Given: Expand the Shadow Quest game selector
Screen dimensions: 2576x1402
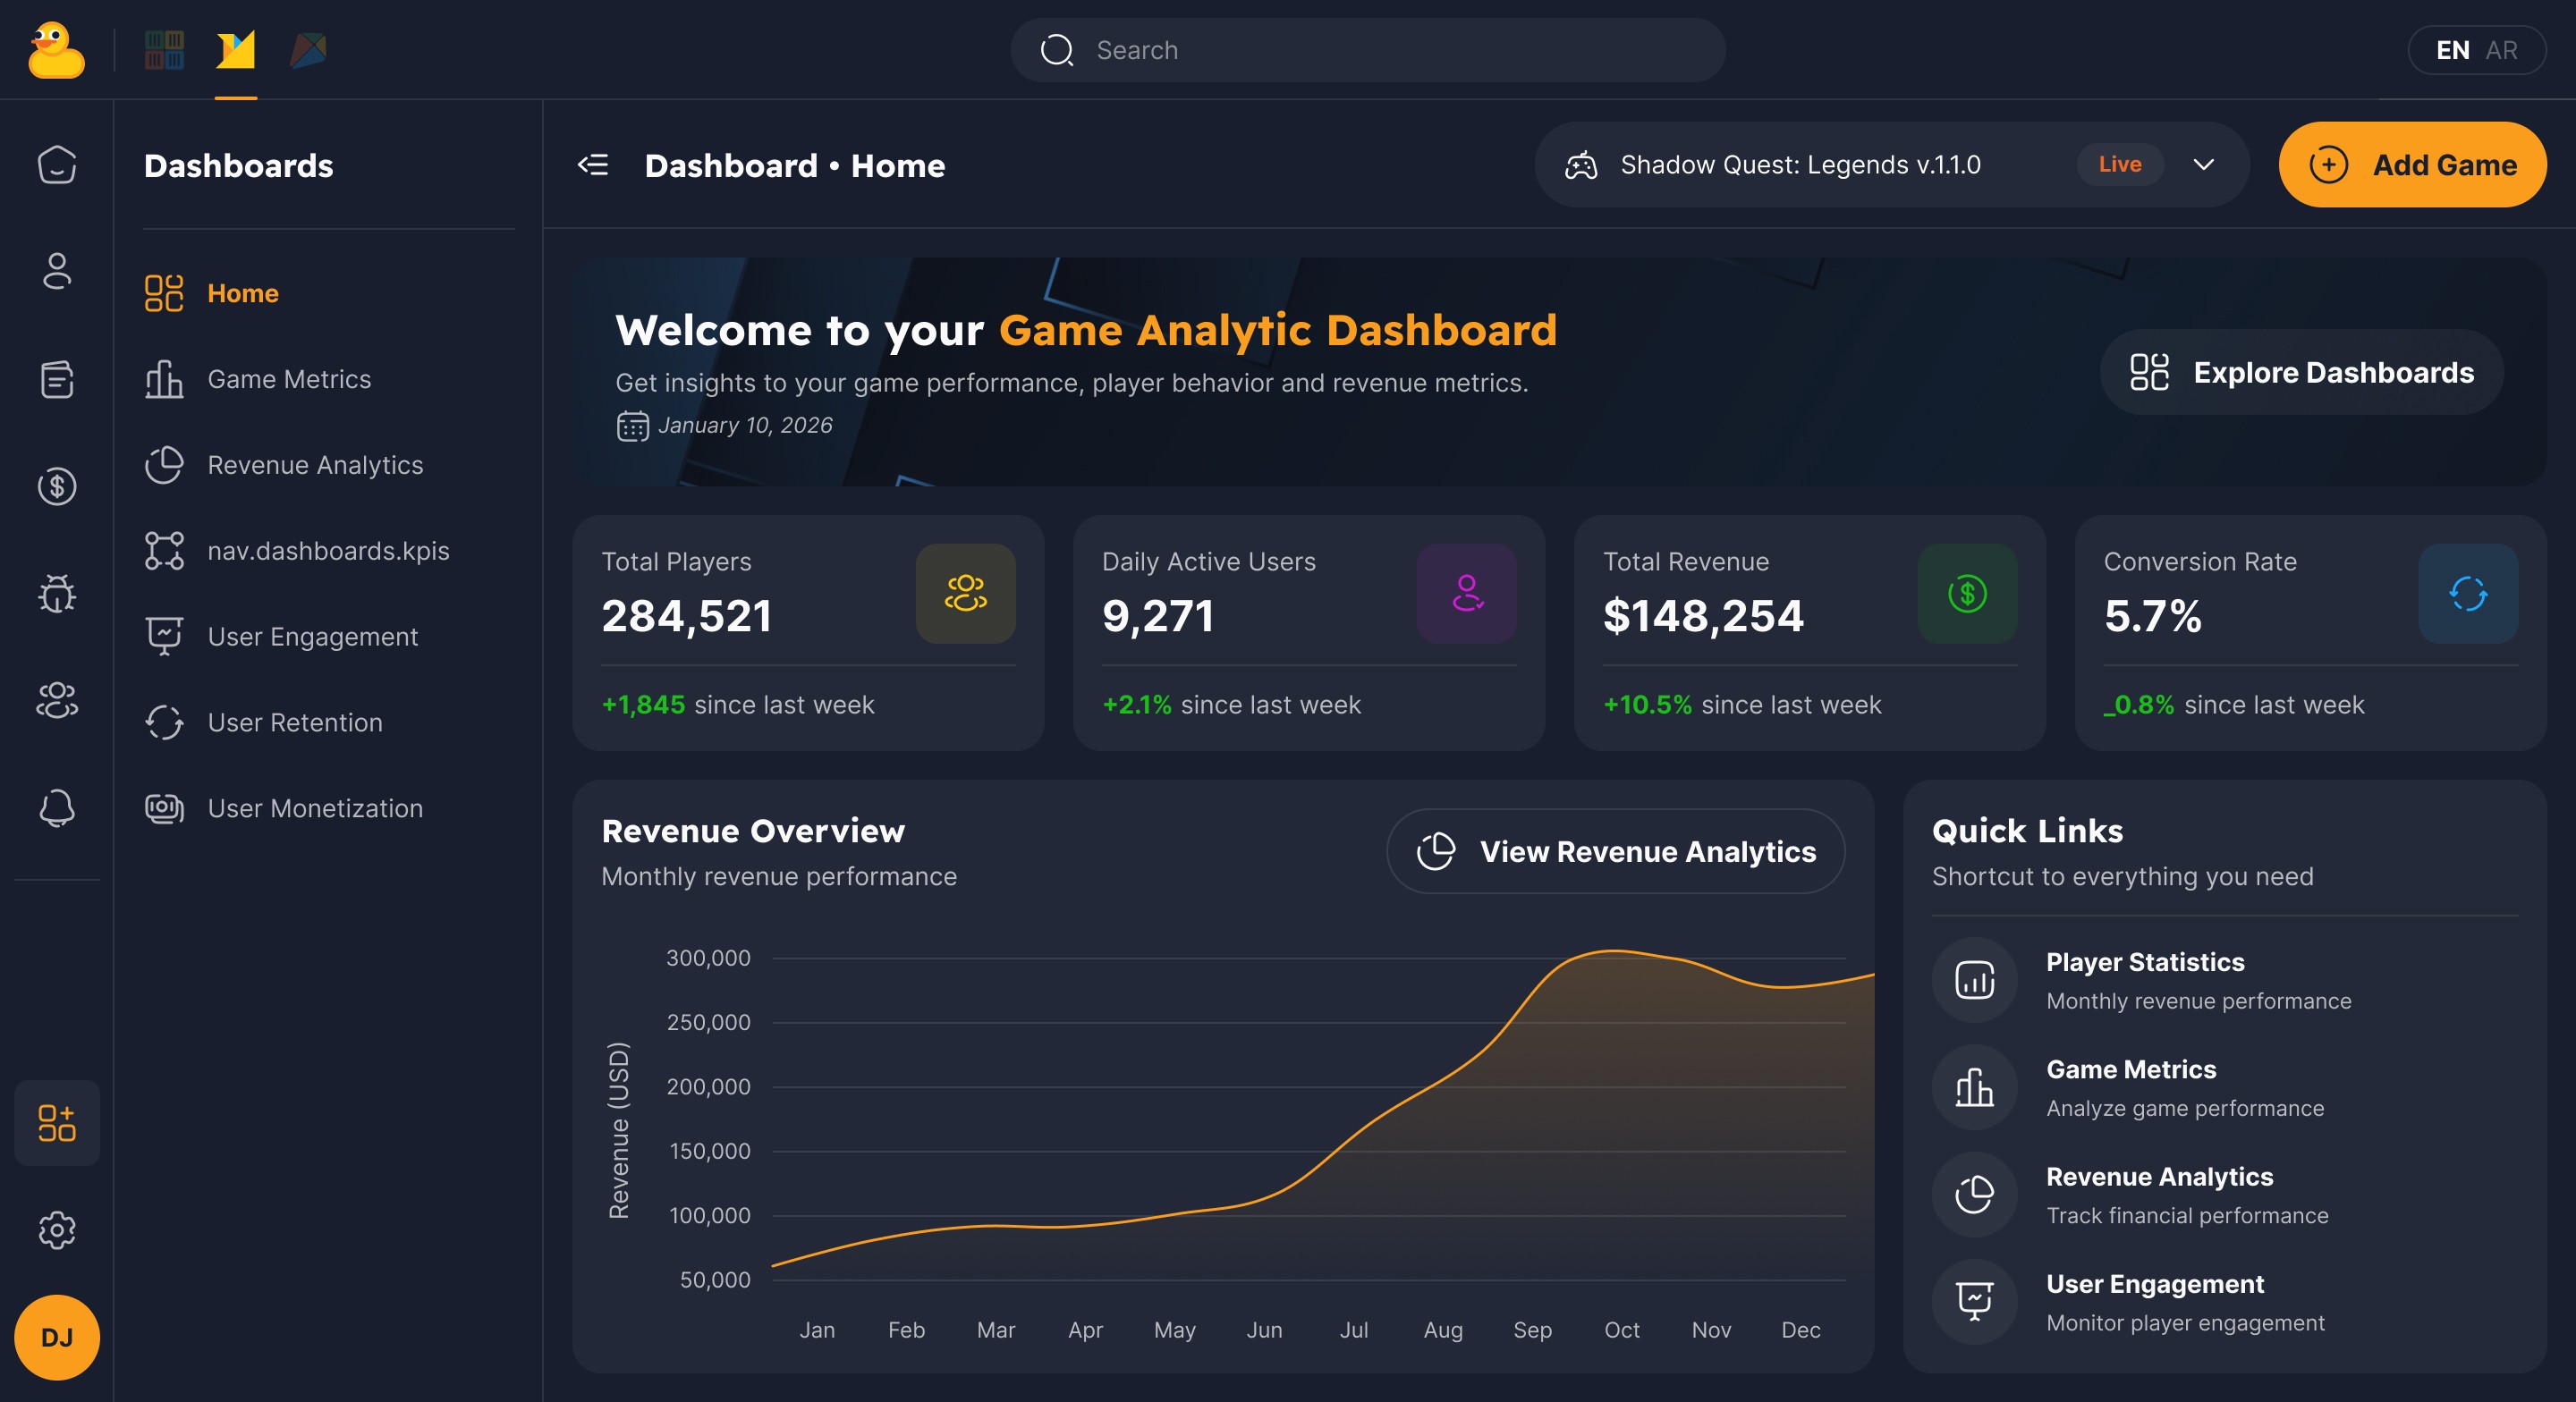Looking at the screenshot, I should pos(2203,165).
